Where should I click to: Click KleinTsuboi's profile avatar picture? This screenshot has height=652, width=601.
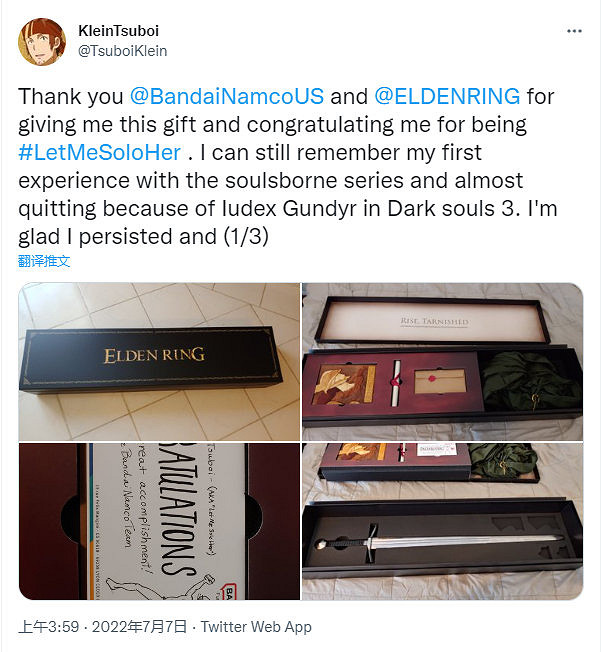tap(42, 42)
